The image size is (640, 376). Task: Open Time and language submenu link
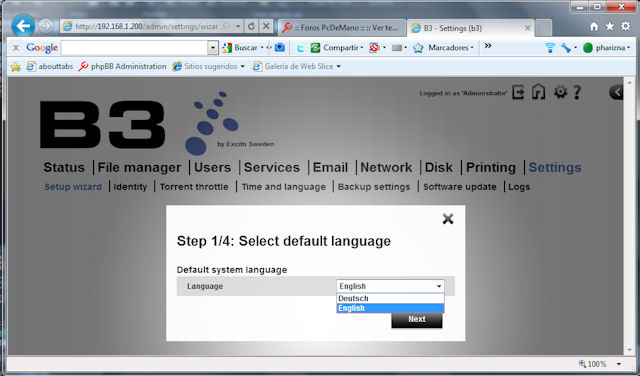tap(284, 187)
